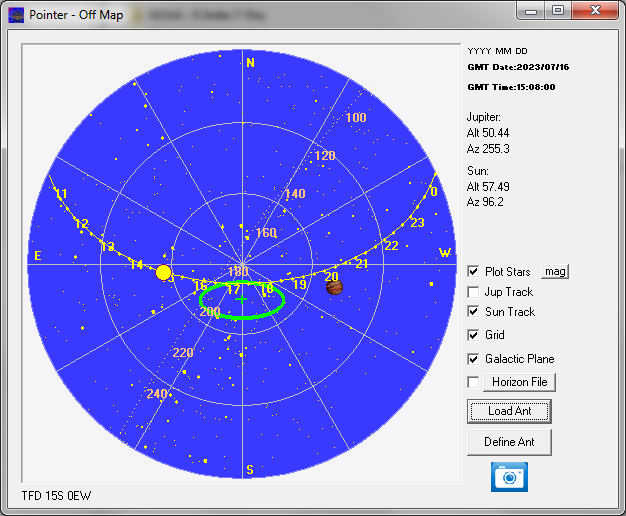Open the Horizon File button
Image resolution: width=626 pixels, height=516 pixels.
519,382
